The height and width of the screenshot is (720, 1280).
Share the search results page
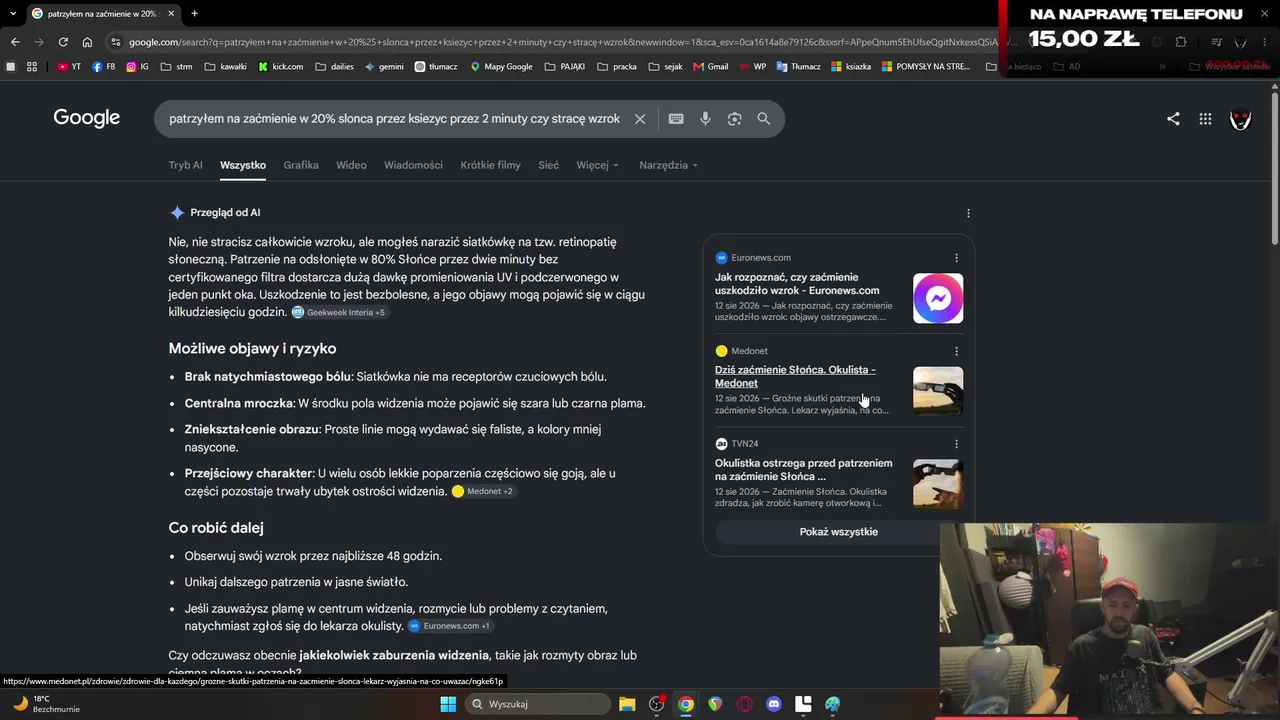pyautogui.click(x=1173, y=119)
